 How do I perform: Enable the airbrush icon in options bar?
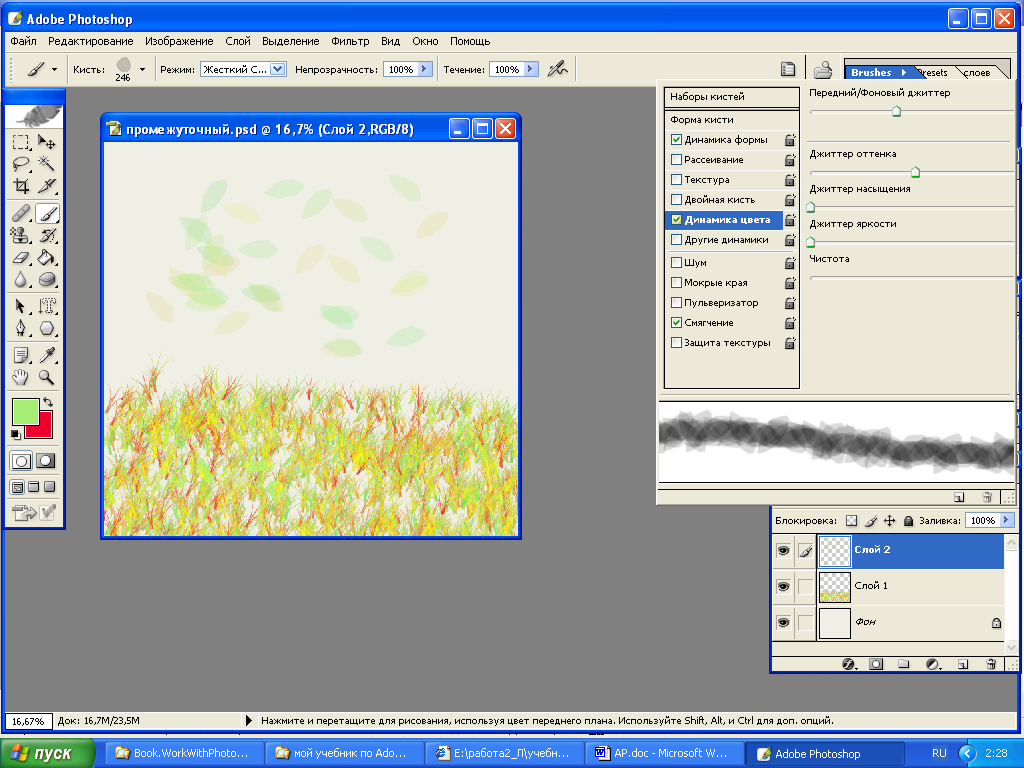[x=559, y=69]
